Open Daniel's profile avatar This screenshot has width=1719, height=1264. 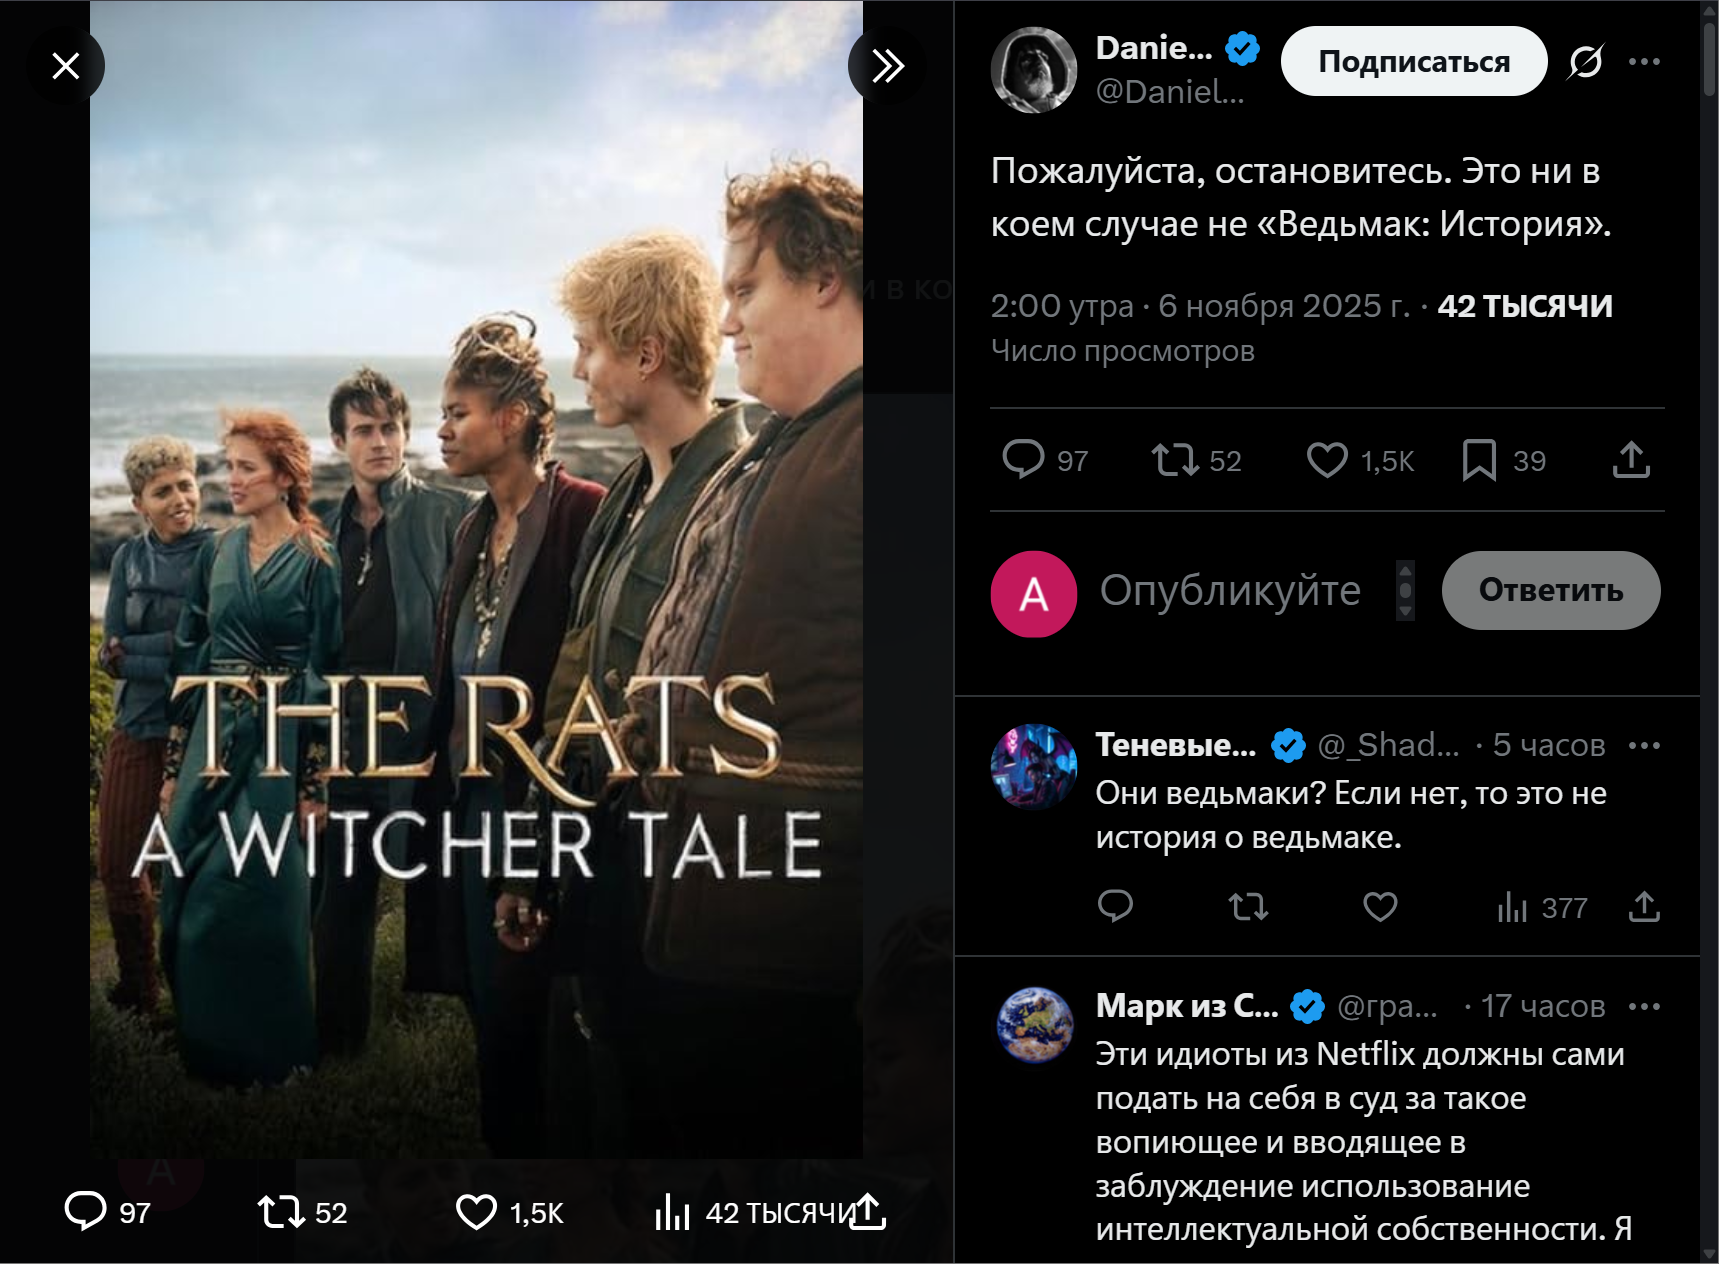1034,70
